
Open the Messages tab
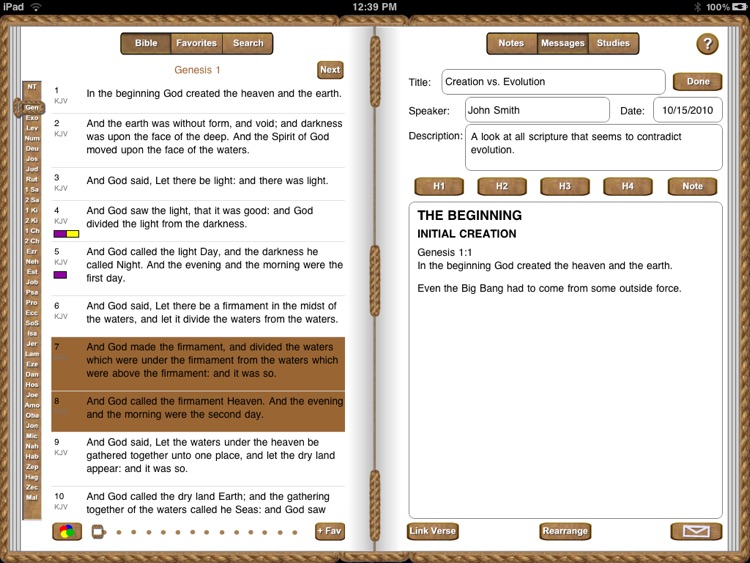(562, 43)
